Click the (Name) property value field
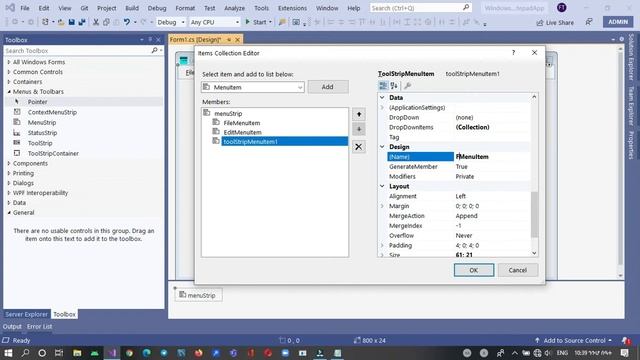Image resolution: width=640 pixels, height=360 pixels. coord(492,157)
